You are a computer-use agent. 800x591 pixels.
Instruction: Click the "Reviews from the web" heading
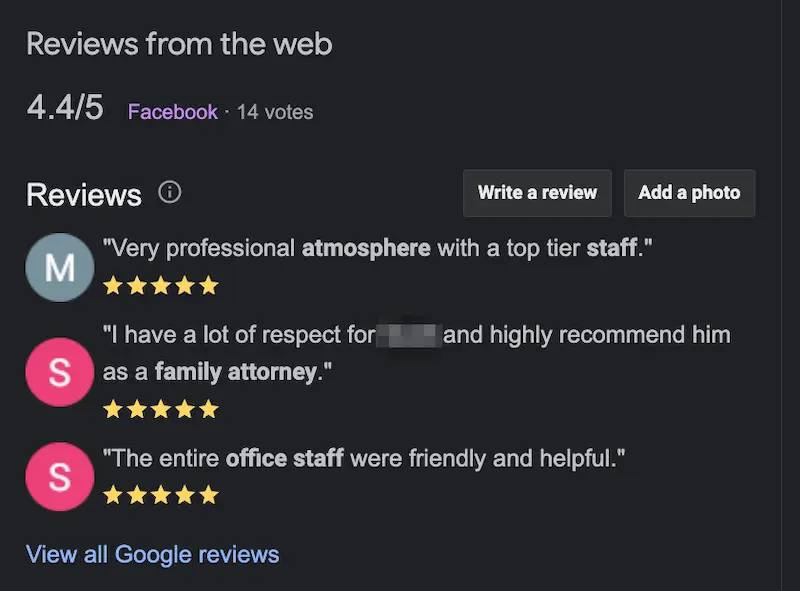pos(179,44)
